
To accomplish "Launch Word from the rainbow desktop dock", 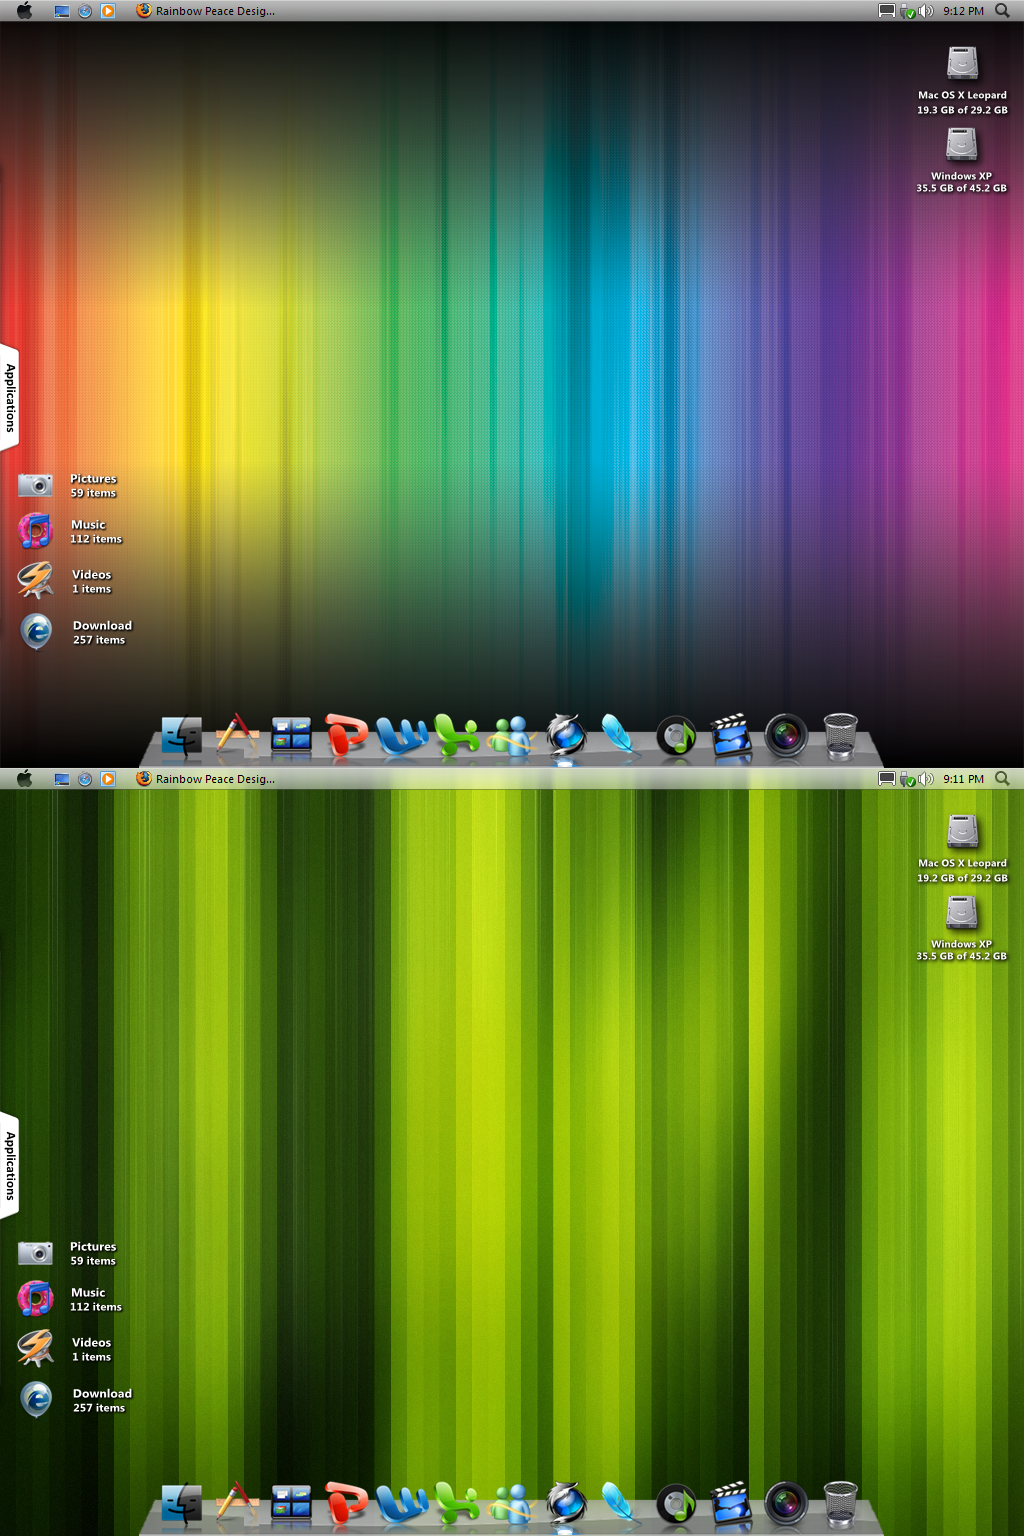I will click(402, 737).
